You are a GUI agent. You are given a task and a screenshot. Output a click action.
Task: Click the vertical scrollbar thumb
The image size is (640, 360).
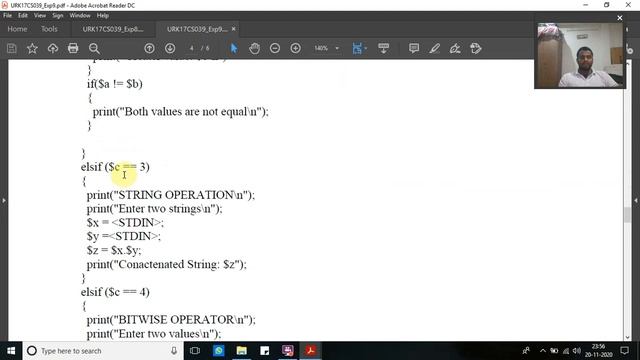pyautogui.click(x=627, y=215)
